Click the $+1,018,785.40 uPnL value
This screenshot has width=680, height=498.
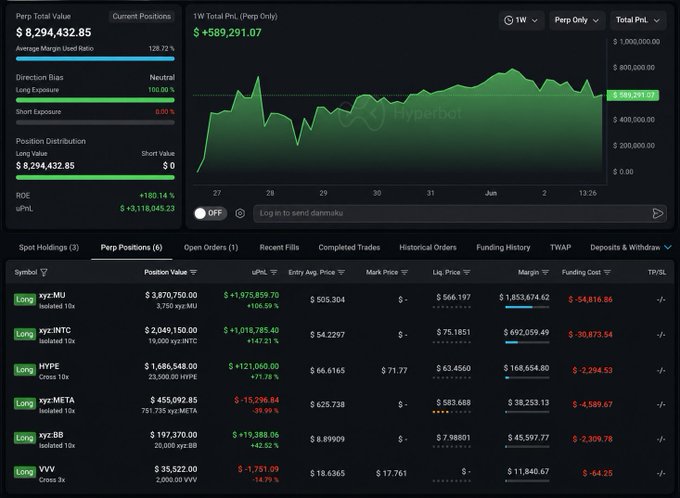tap(251, 330)
